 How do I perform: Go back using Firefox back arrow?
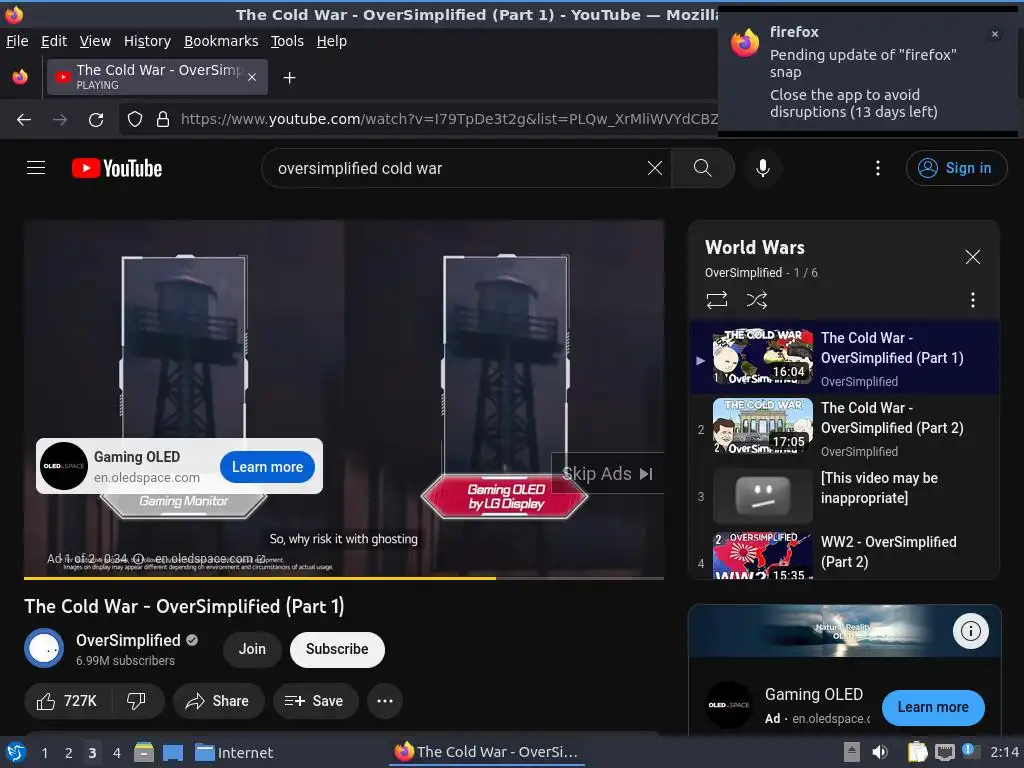coord(24,120)
